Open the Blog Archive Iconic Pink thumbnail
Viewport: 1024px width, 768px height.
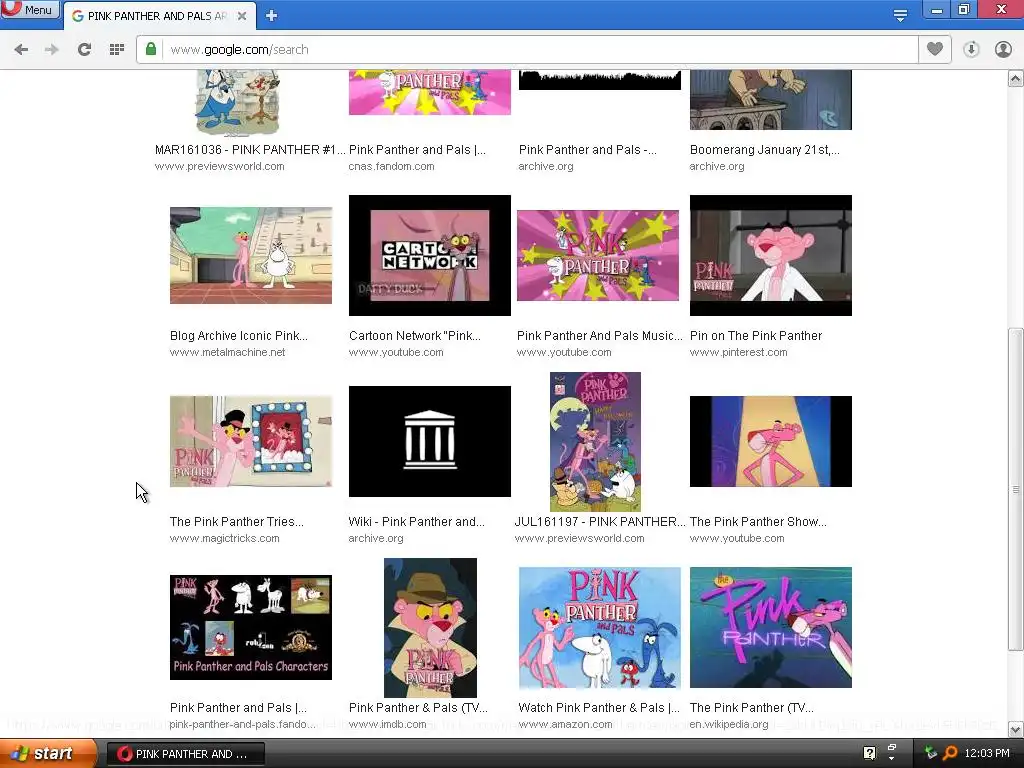(x=251, y=255)
